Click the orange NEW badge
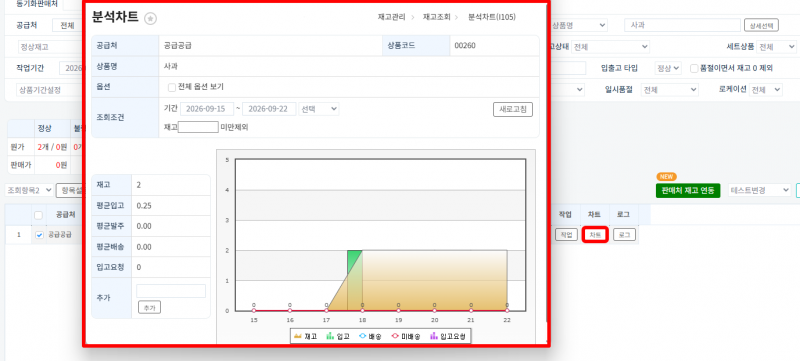The height and width of the screenshot is (361, 800). (x=666, y=176)
